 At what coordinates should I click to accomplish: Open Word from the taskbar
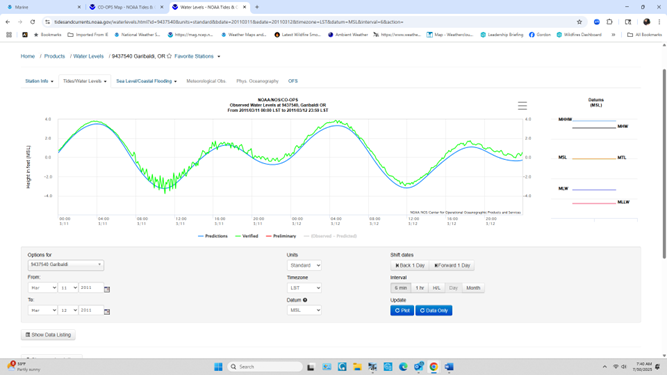click(x=449, y=366)
